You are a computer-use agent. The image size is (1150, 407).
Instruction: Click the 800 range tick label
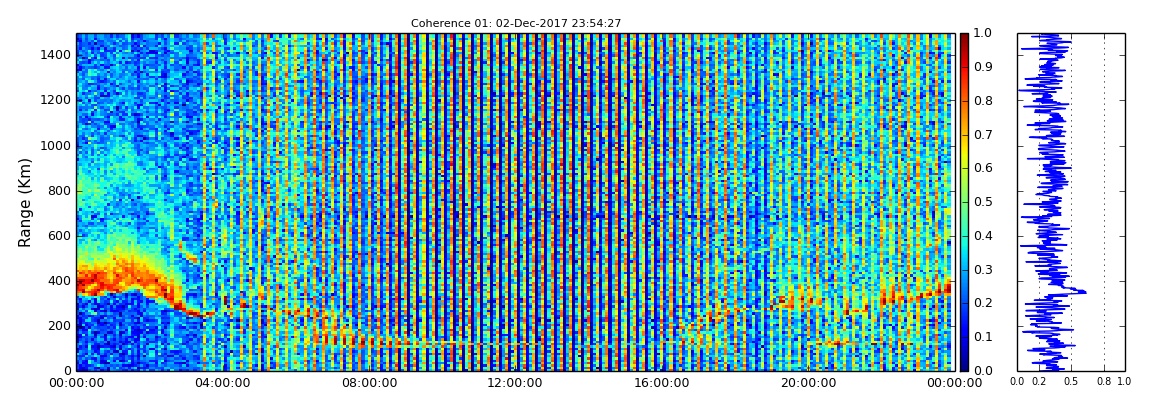(60, 191)
